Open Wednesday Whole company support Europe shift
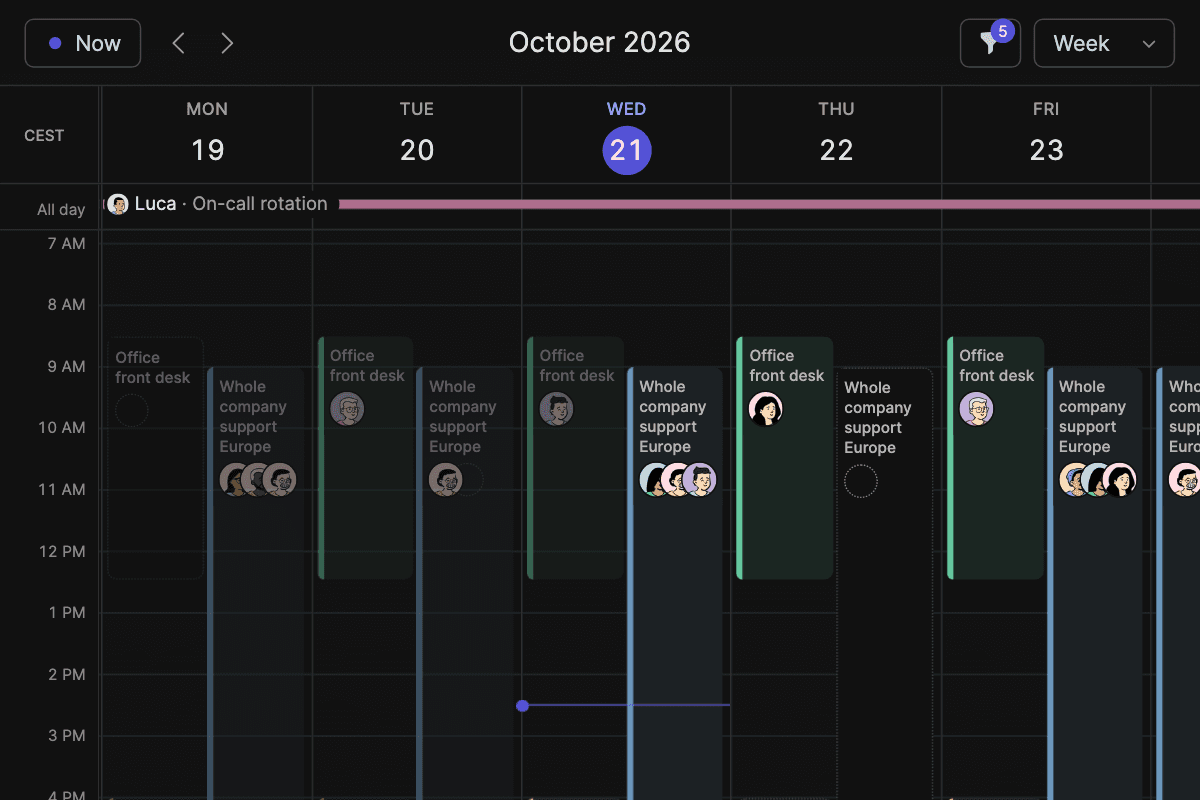Screen dimensions: 1200x800 (675, 584)
